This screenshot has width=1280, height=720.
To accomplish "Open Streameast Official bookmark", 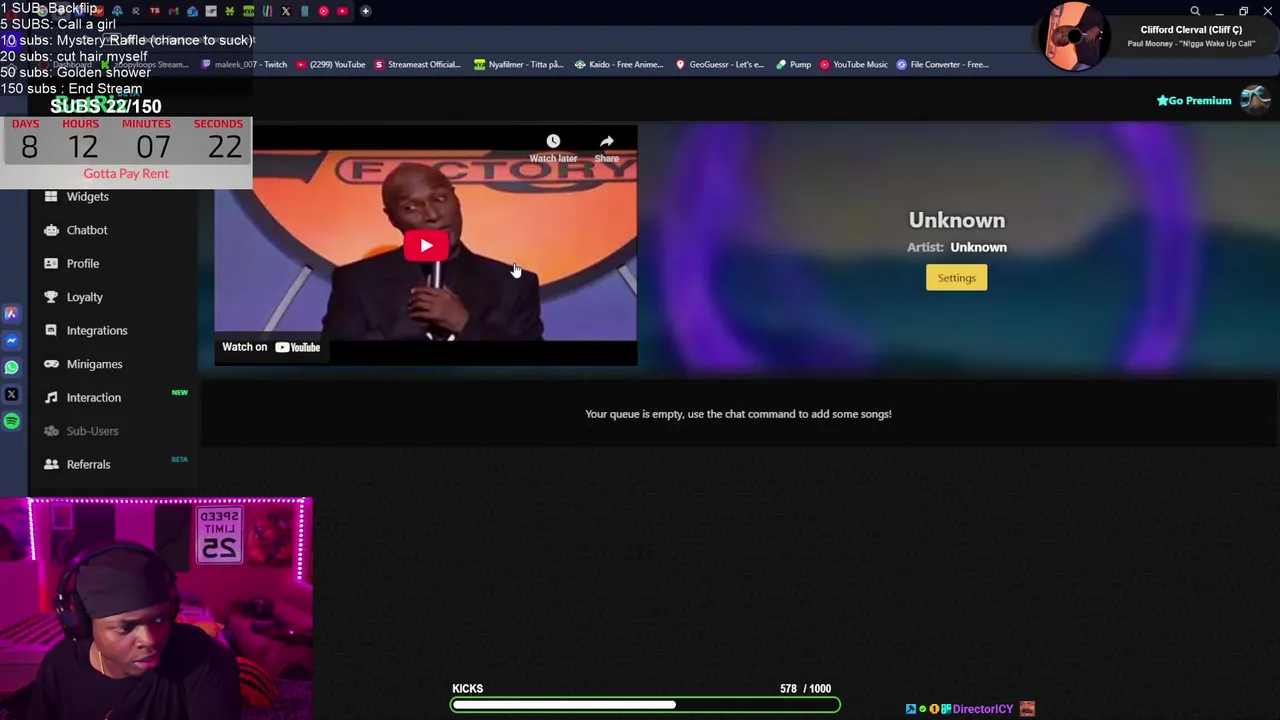I will [417, 65].
